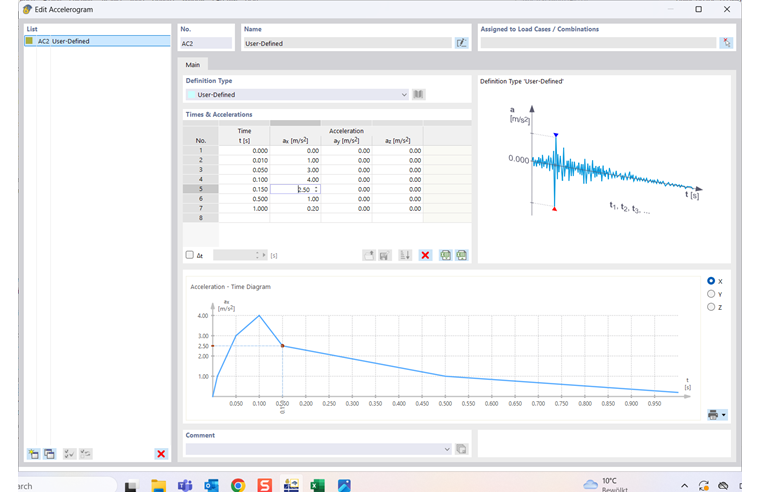Image resolution: width=760 pixels, height=492 pixels.
Task: Click the Name input field
Action: click(348, 43)
